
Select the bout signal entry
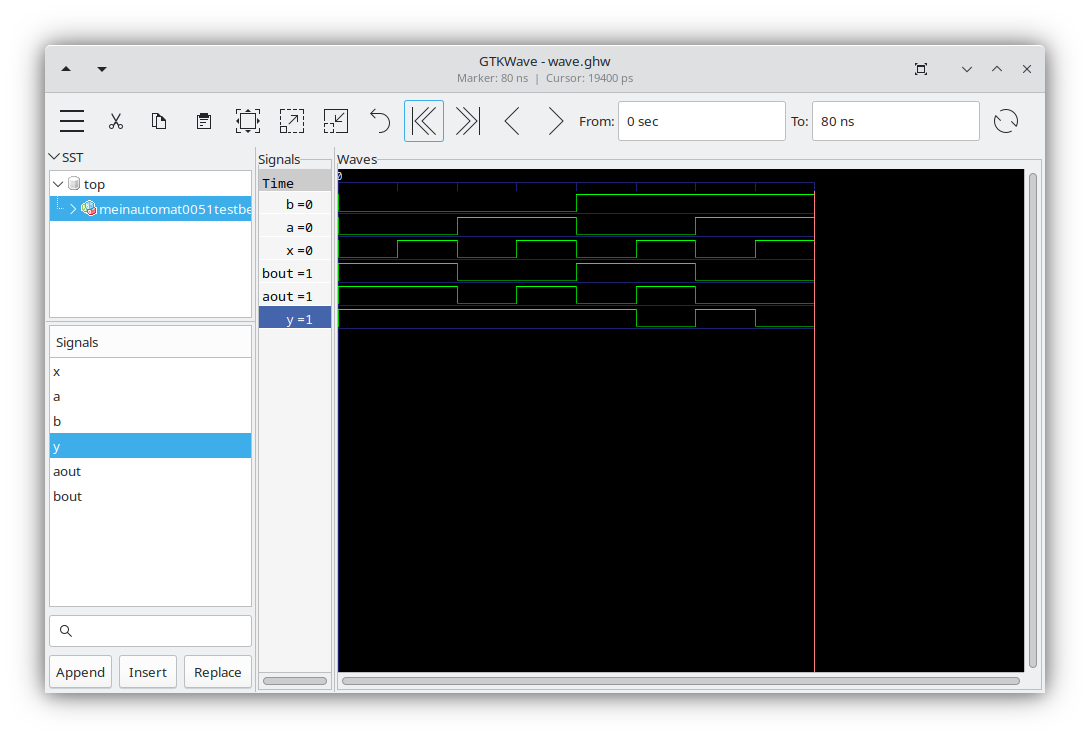pos(67,496)
